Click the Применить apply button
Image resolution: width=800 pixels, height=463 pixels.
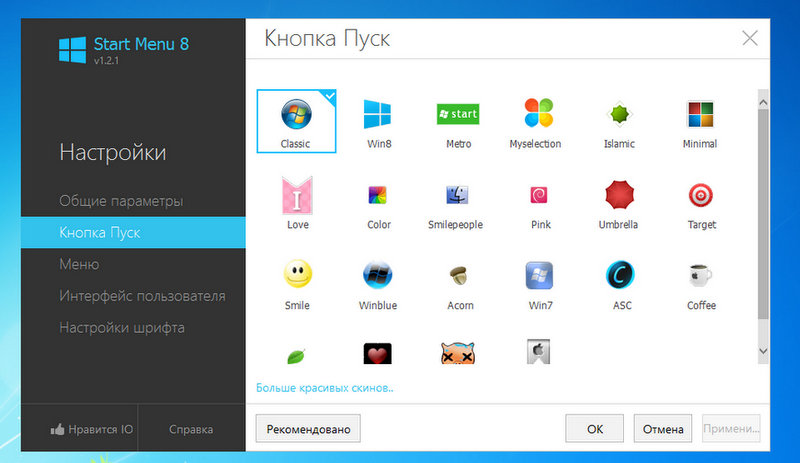pos(731,429)
